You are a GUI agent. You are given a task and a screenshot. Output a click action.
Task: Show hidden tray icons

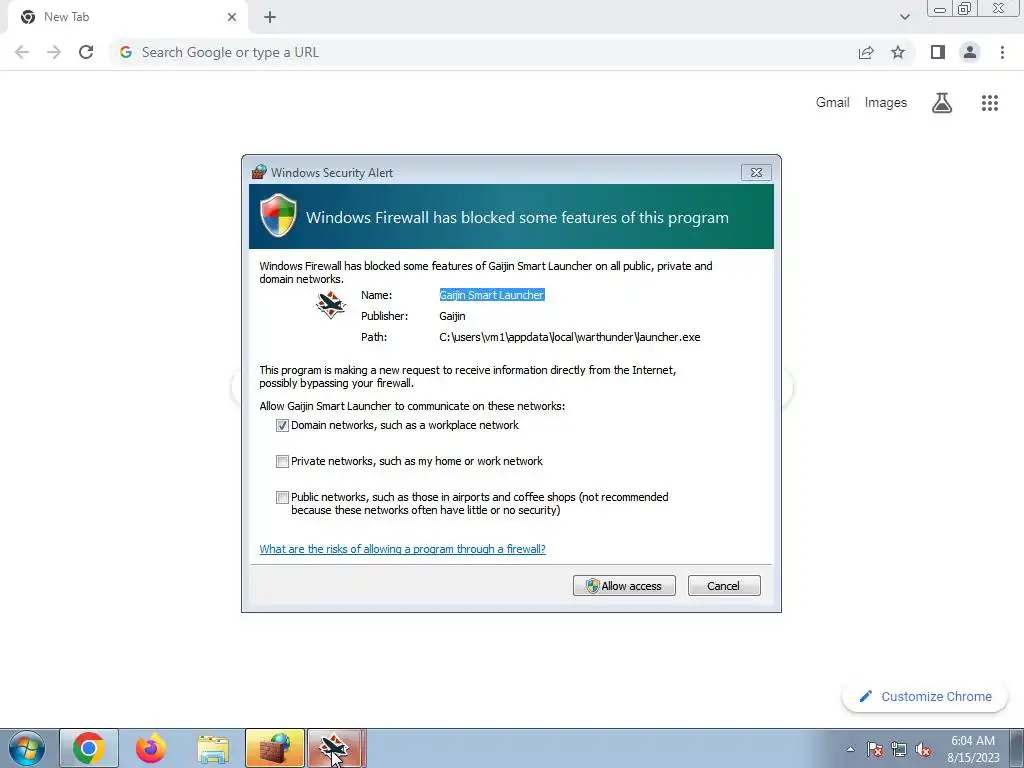(x=850, y=749)
